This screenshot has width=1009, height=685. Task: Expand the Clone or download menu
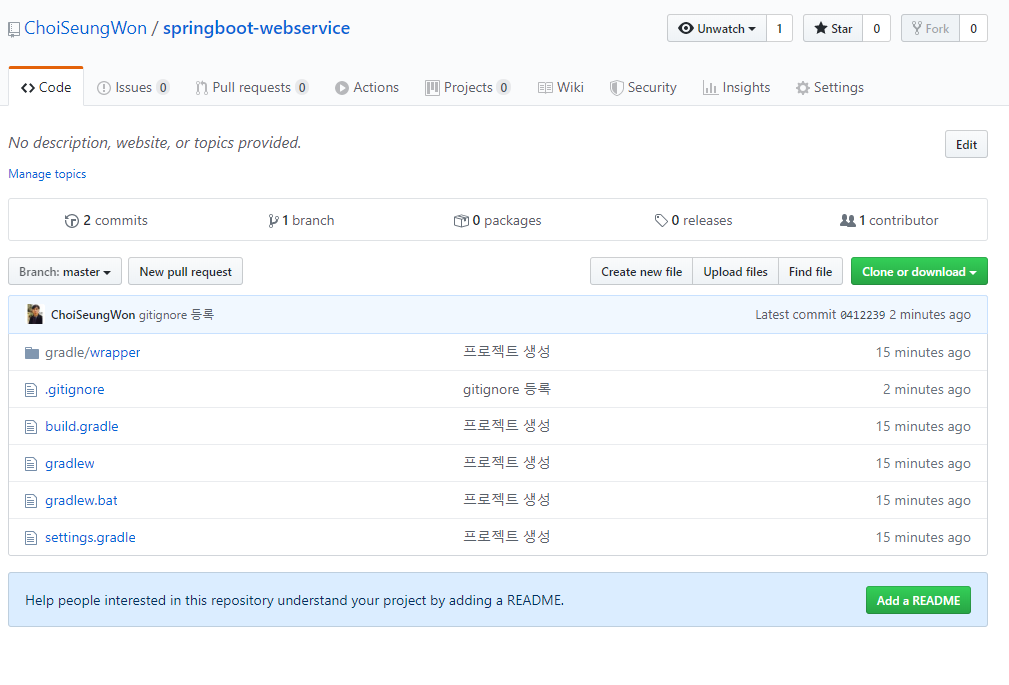pyautogui.click(x=919, y=272)
